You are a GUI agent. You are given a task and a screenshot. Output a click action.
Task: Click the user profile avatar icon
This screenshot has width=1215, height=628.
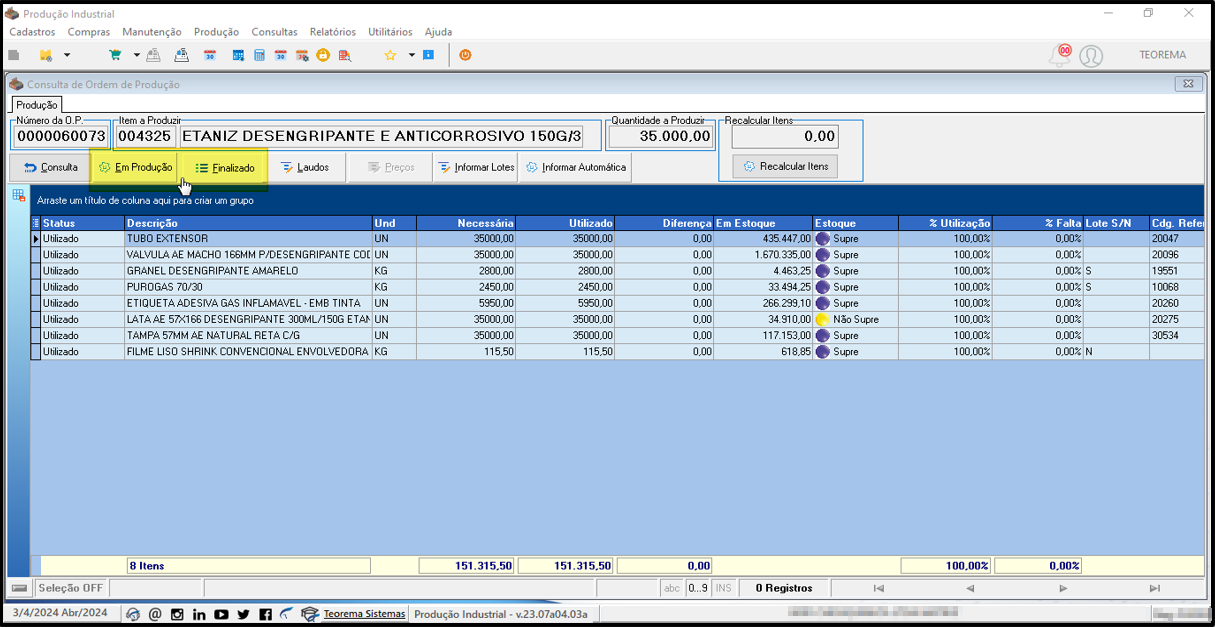[1091, 56]
